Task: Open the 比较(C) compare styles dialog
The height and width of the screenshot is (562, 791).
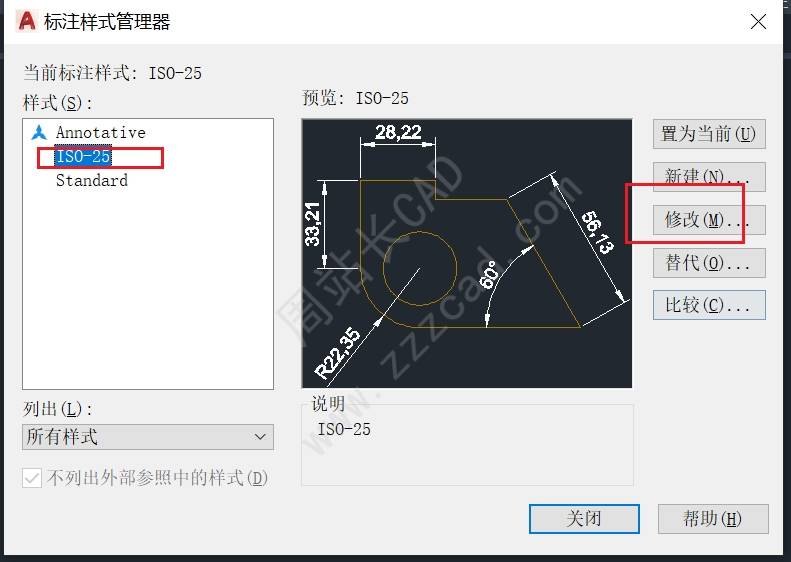Action: click(709, 305)
